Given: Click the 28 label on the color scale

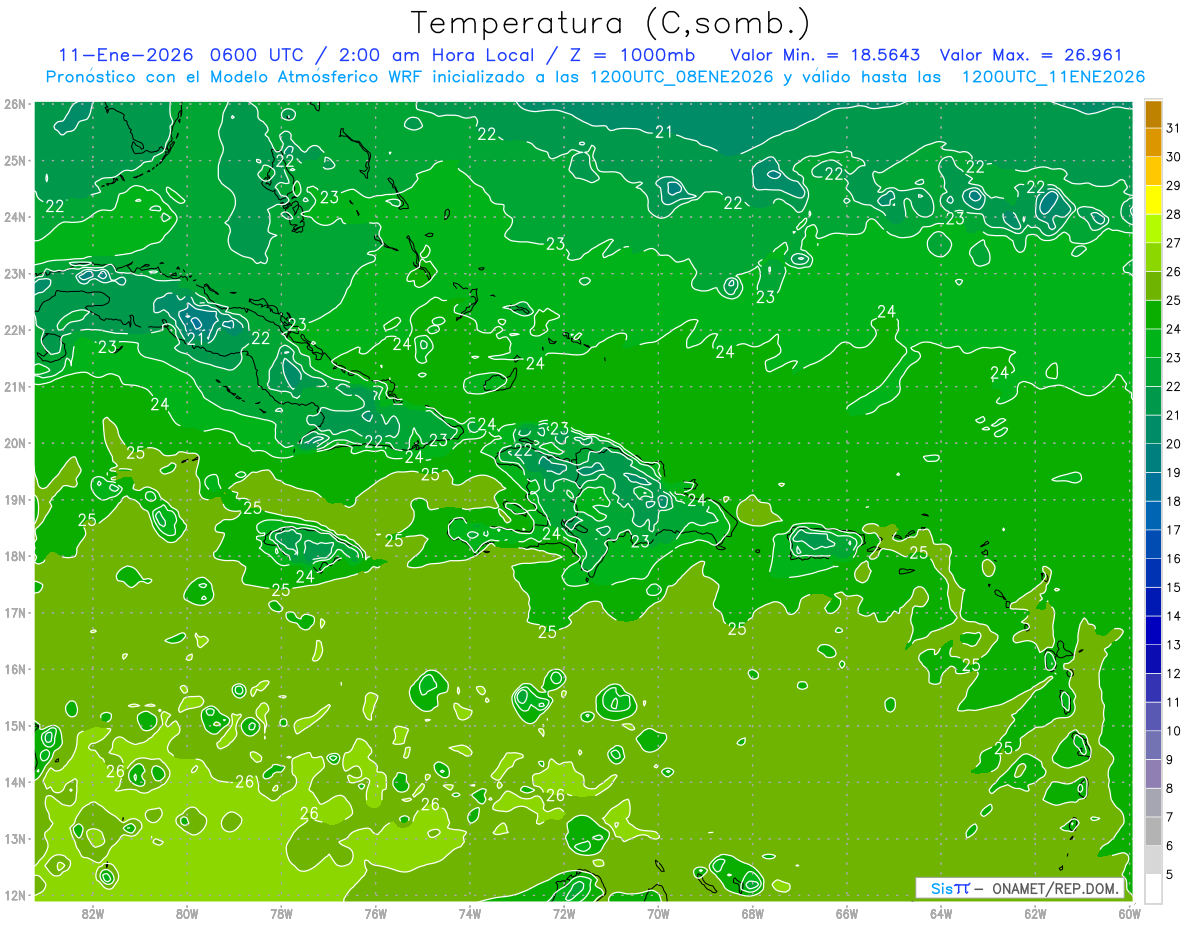Looking at the screenshot, I should tap(1173, 215).
